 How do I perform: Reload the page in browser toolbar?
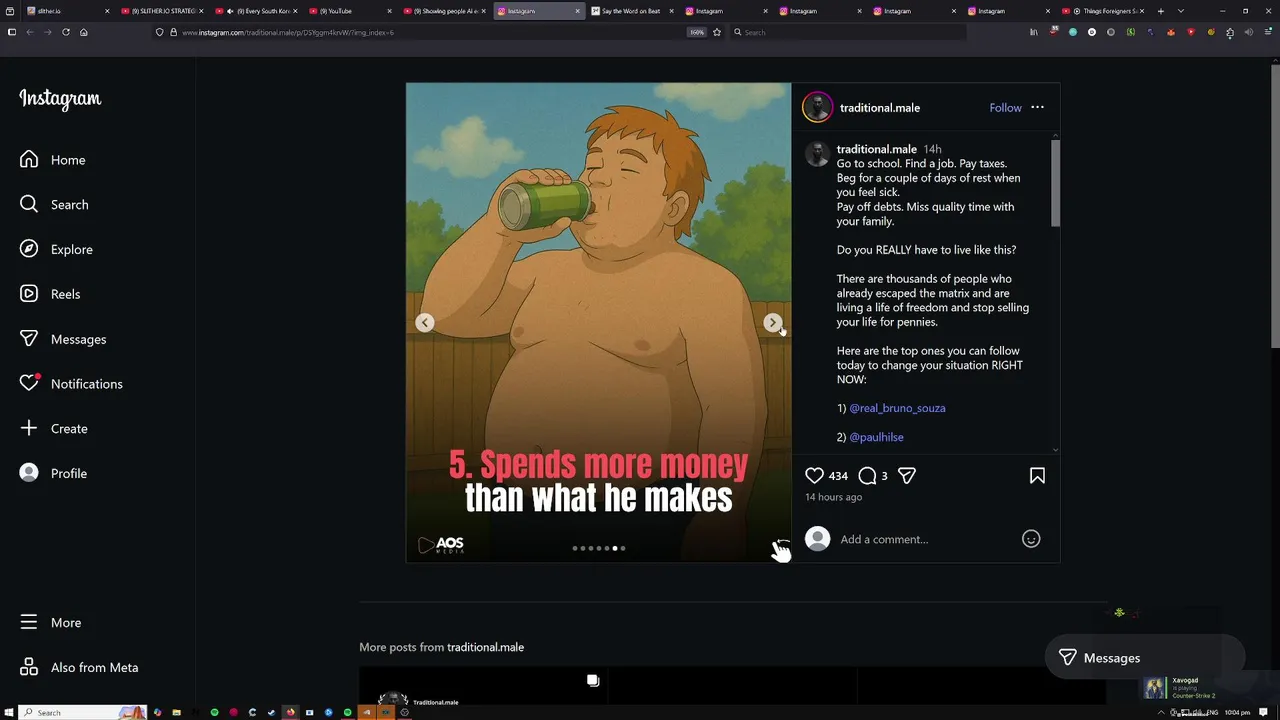tap(66, 32)
